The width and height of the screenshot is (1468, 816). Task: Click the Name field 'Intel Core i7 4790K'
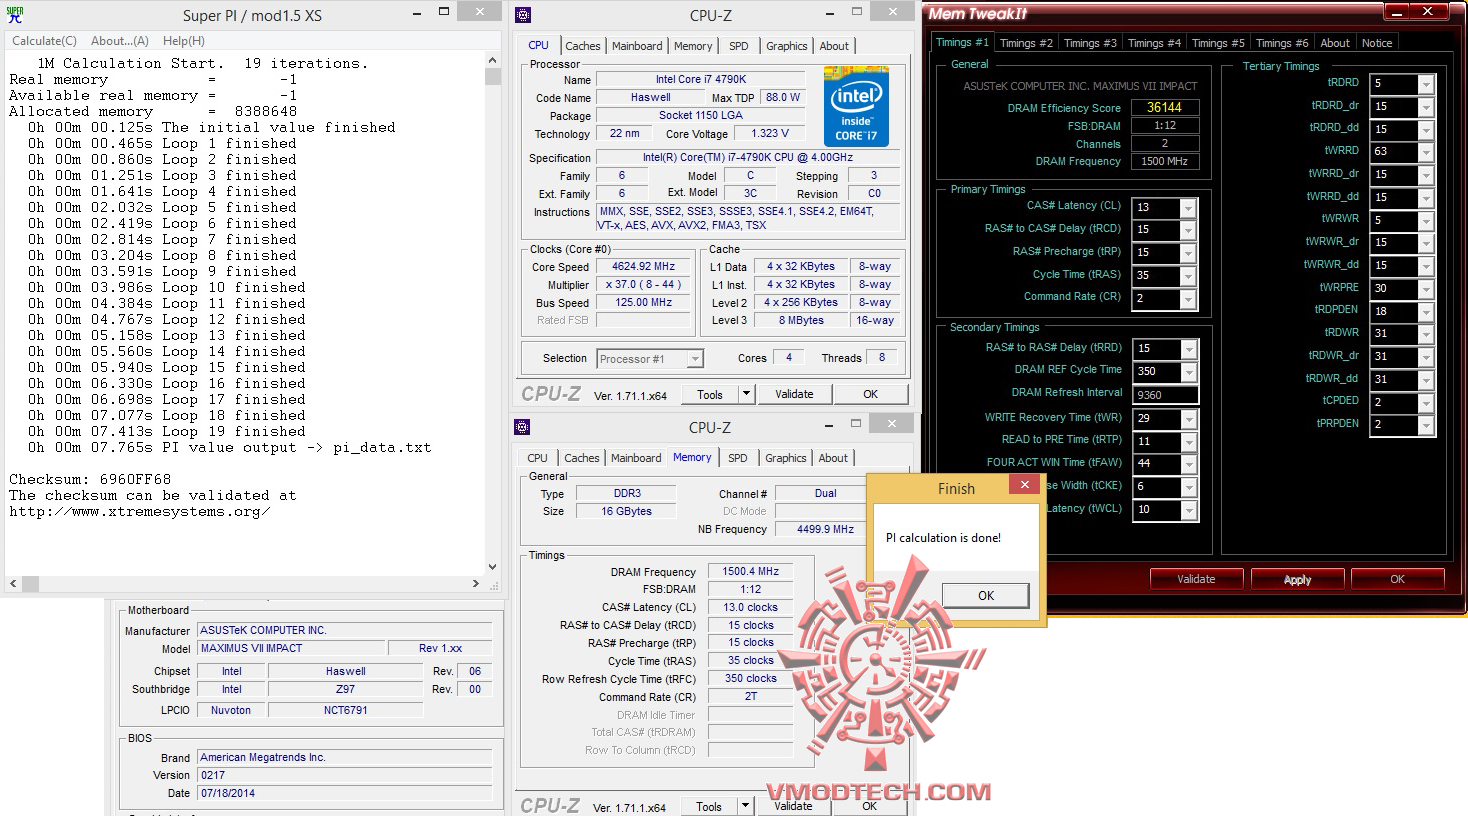(x=701, y=80)
